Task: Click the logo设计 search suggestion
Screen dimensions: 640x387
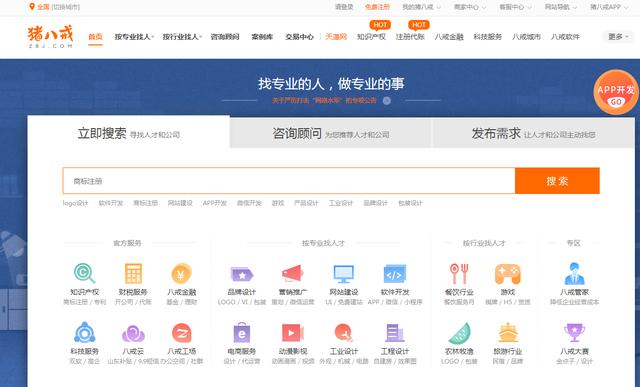Action: click(x=76, y=203)
